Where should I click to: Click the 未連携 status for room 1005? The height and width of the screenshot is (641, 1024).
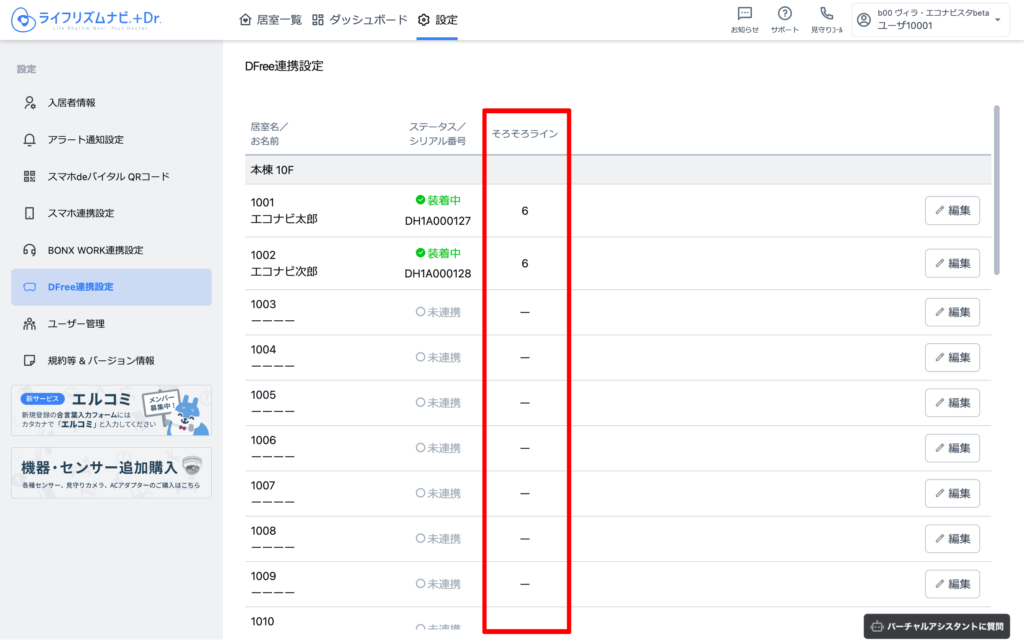click(438, 403)
